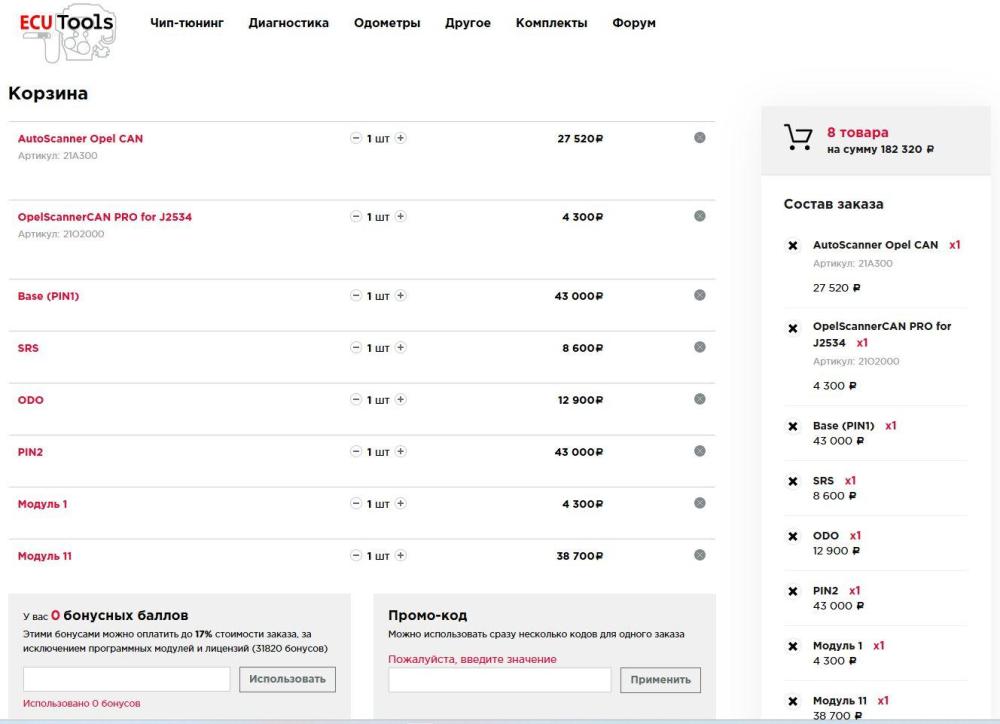
Task: Decrease quantity of AutoScanner Opel CAN
Action: click(356, 138)
